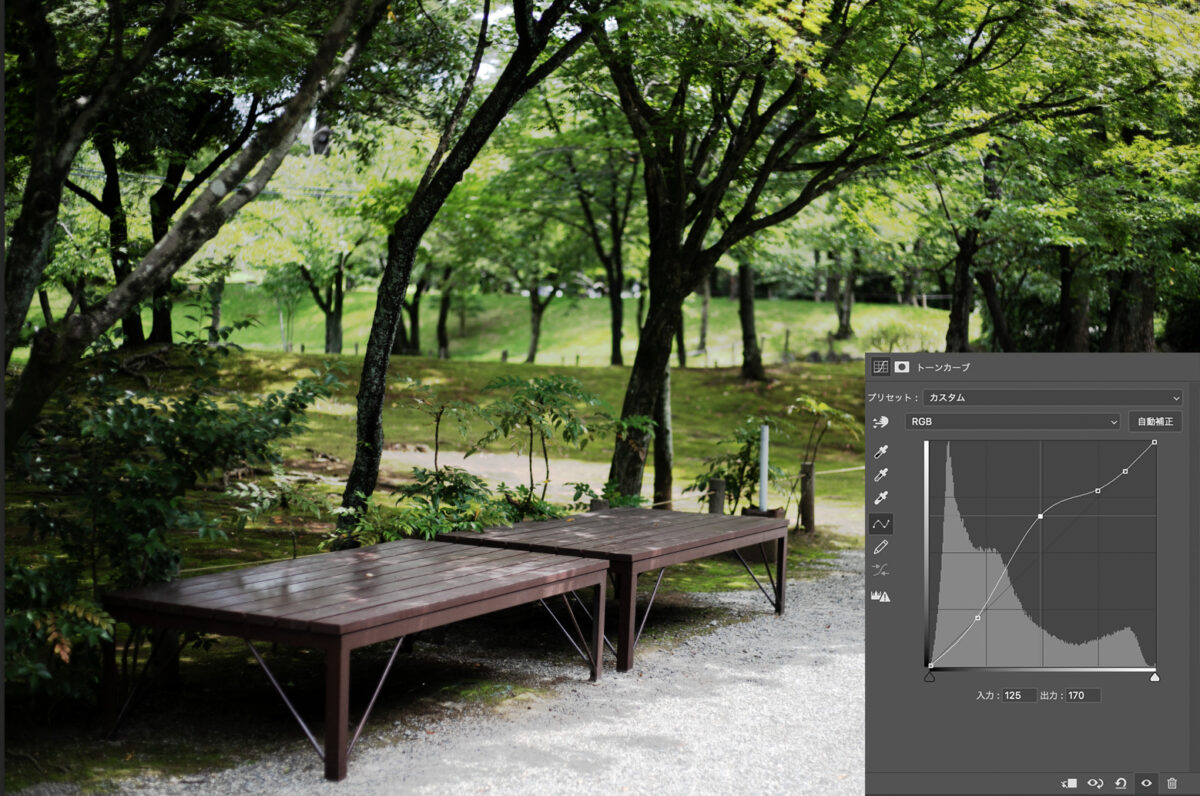The height and width of the screenshot is (796, 1200).
Task: Click the プリセット label text
Action: pyautogui.click(x=893, y=397)
